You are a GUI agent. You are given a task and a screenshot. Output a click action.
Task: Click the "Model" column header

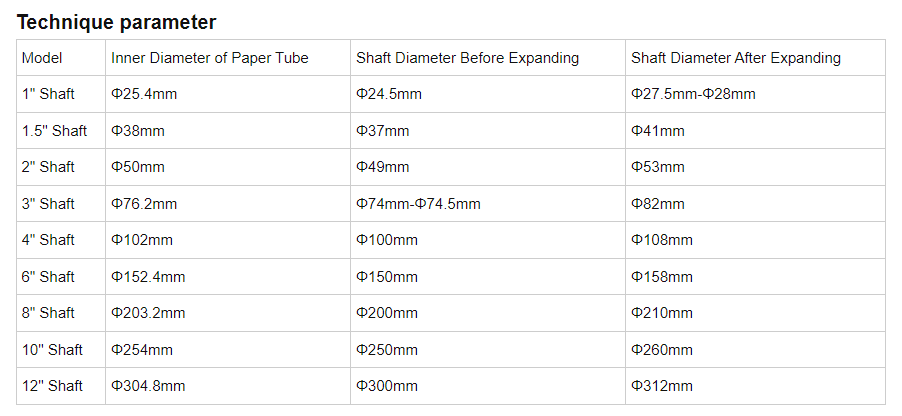click(x=42, y=58)
